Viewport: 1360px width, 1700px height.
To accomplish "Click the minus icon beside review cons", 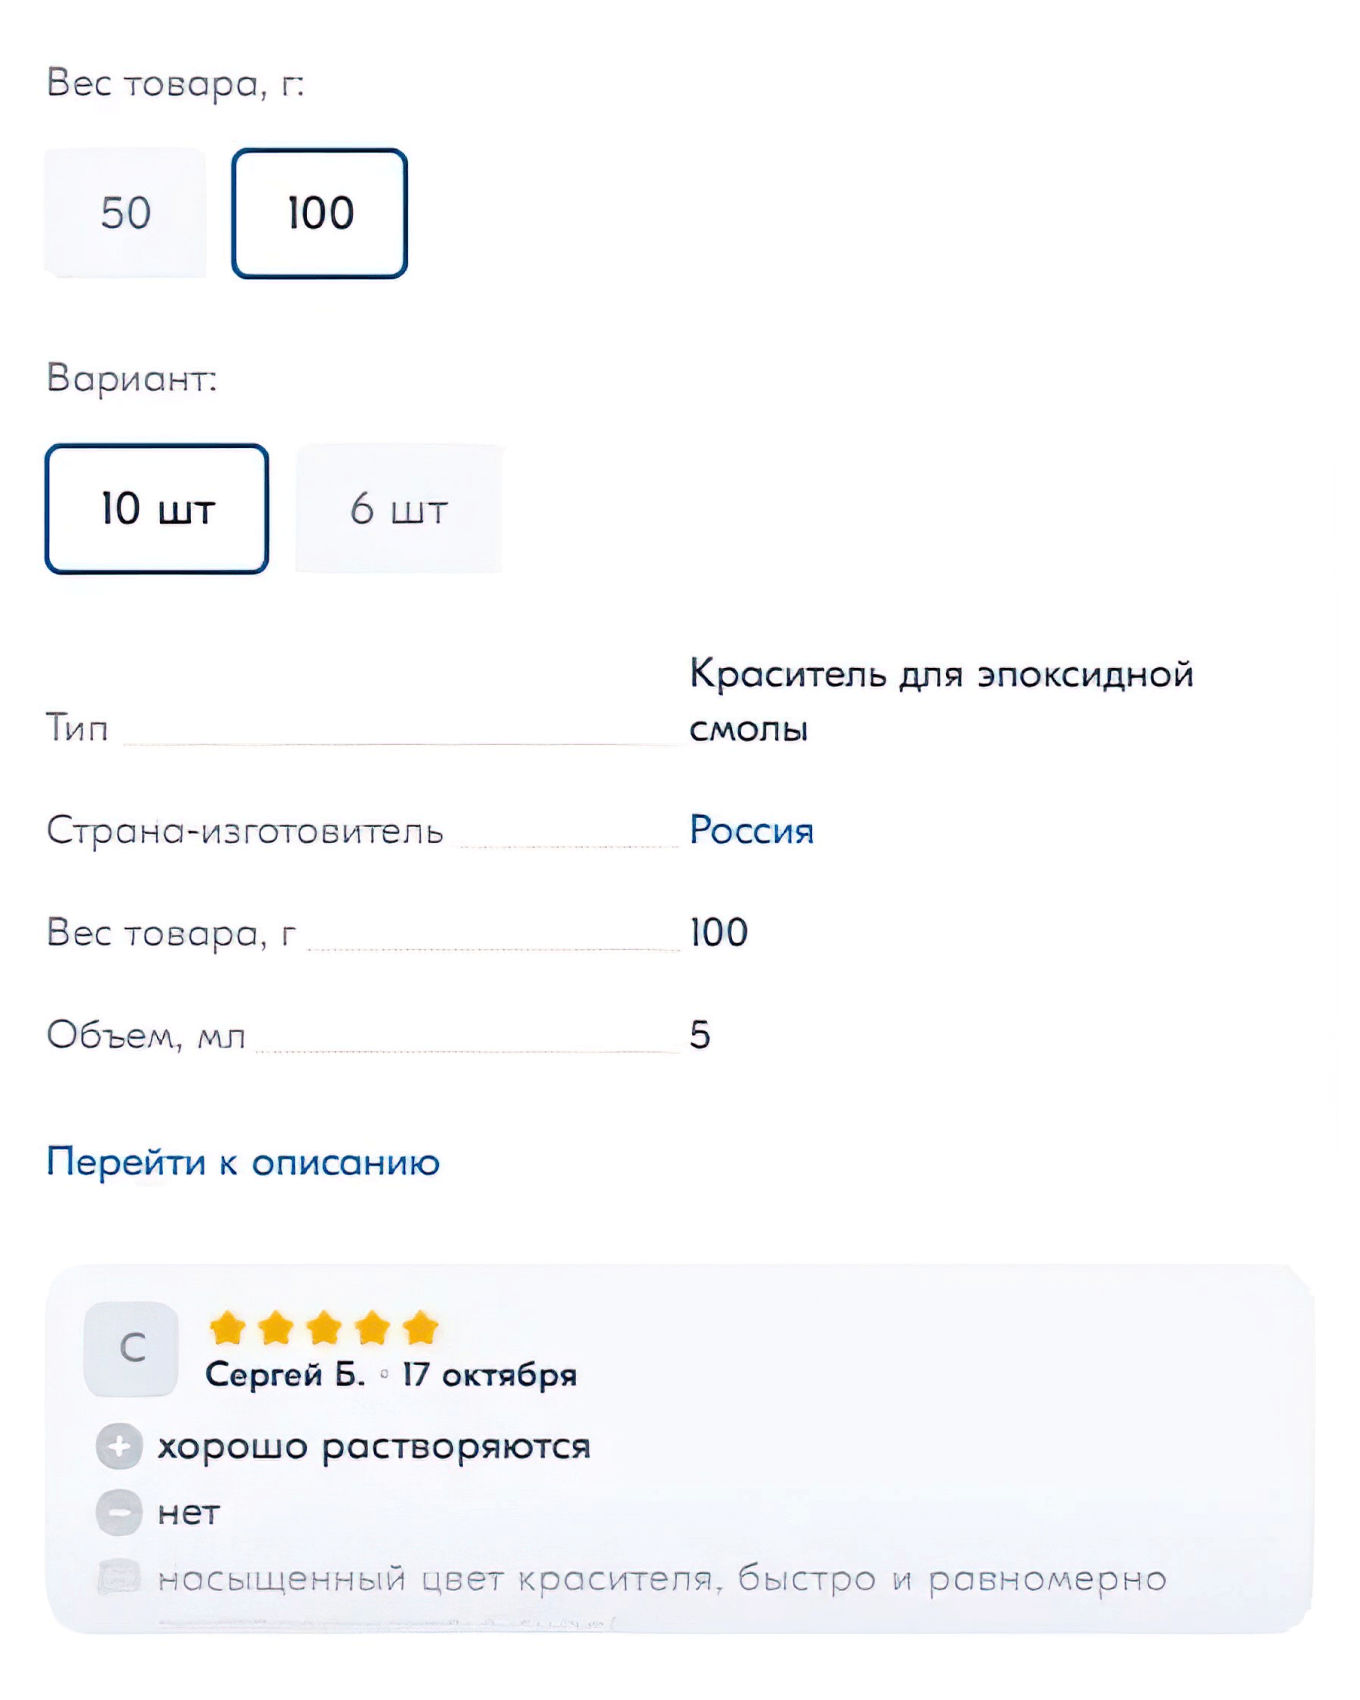I will (120, 1513).
